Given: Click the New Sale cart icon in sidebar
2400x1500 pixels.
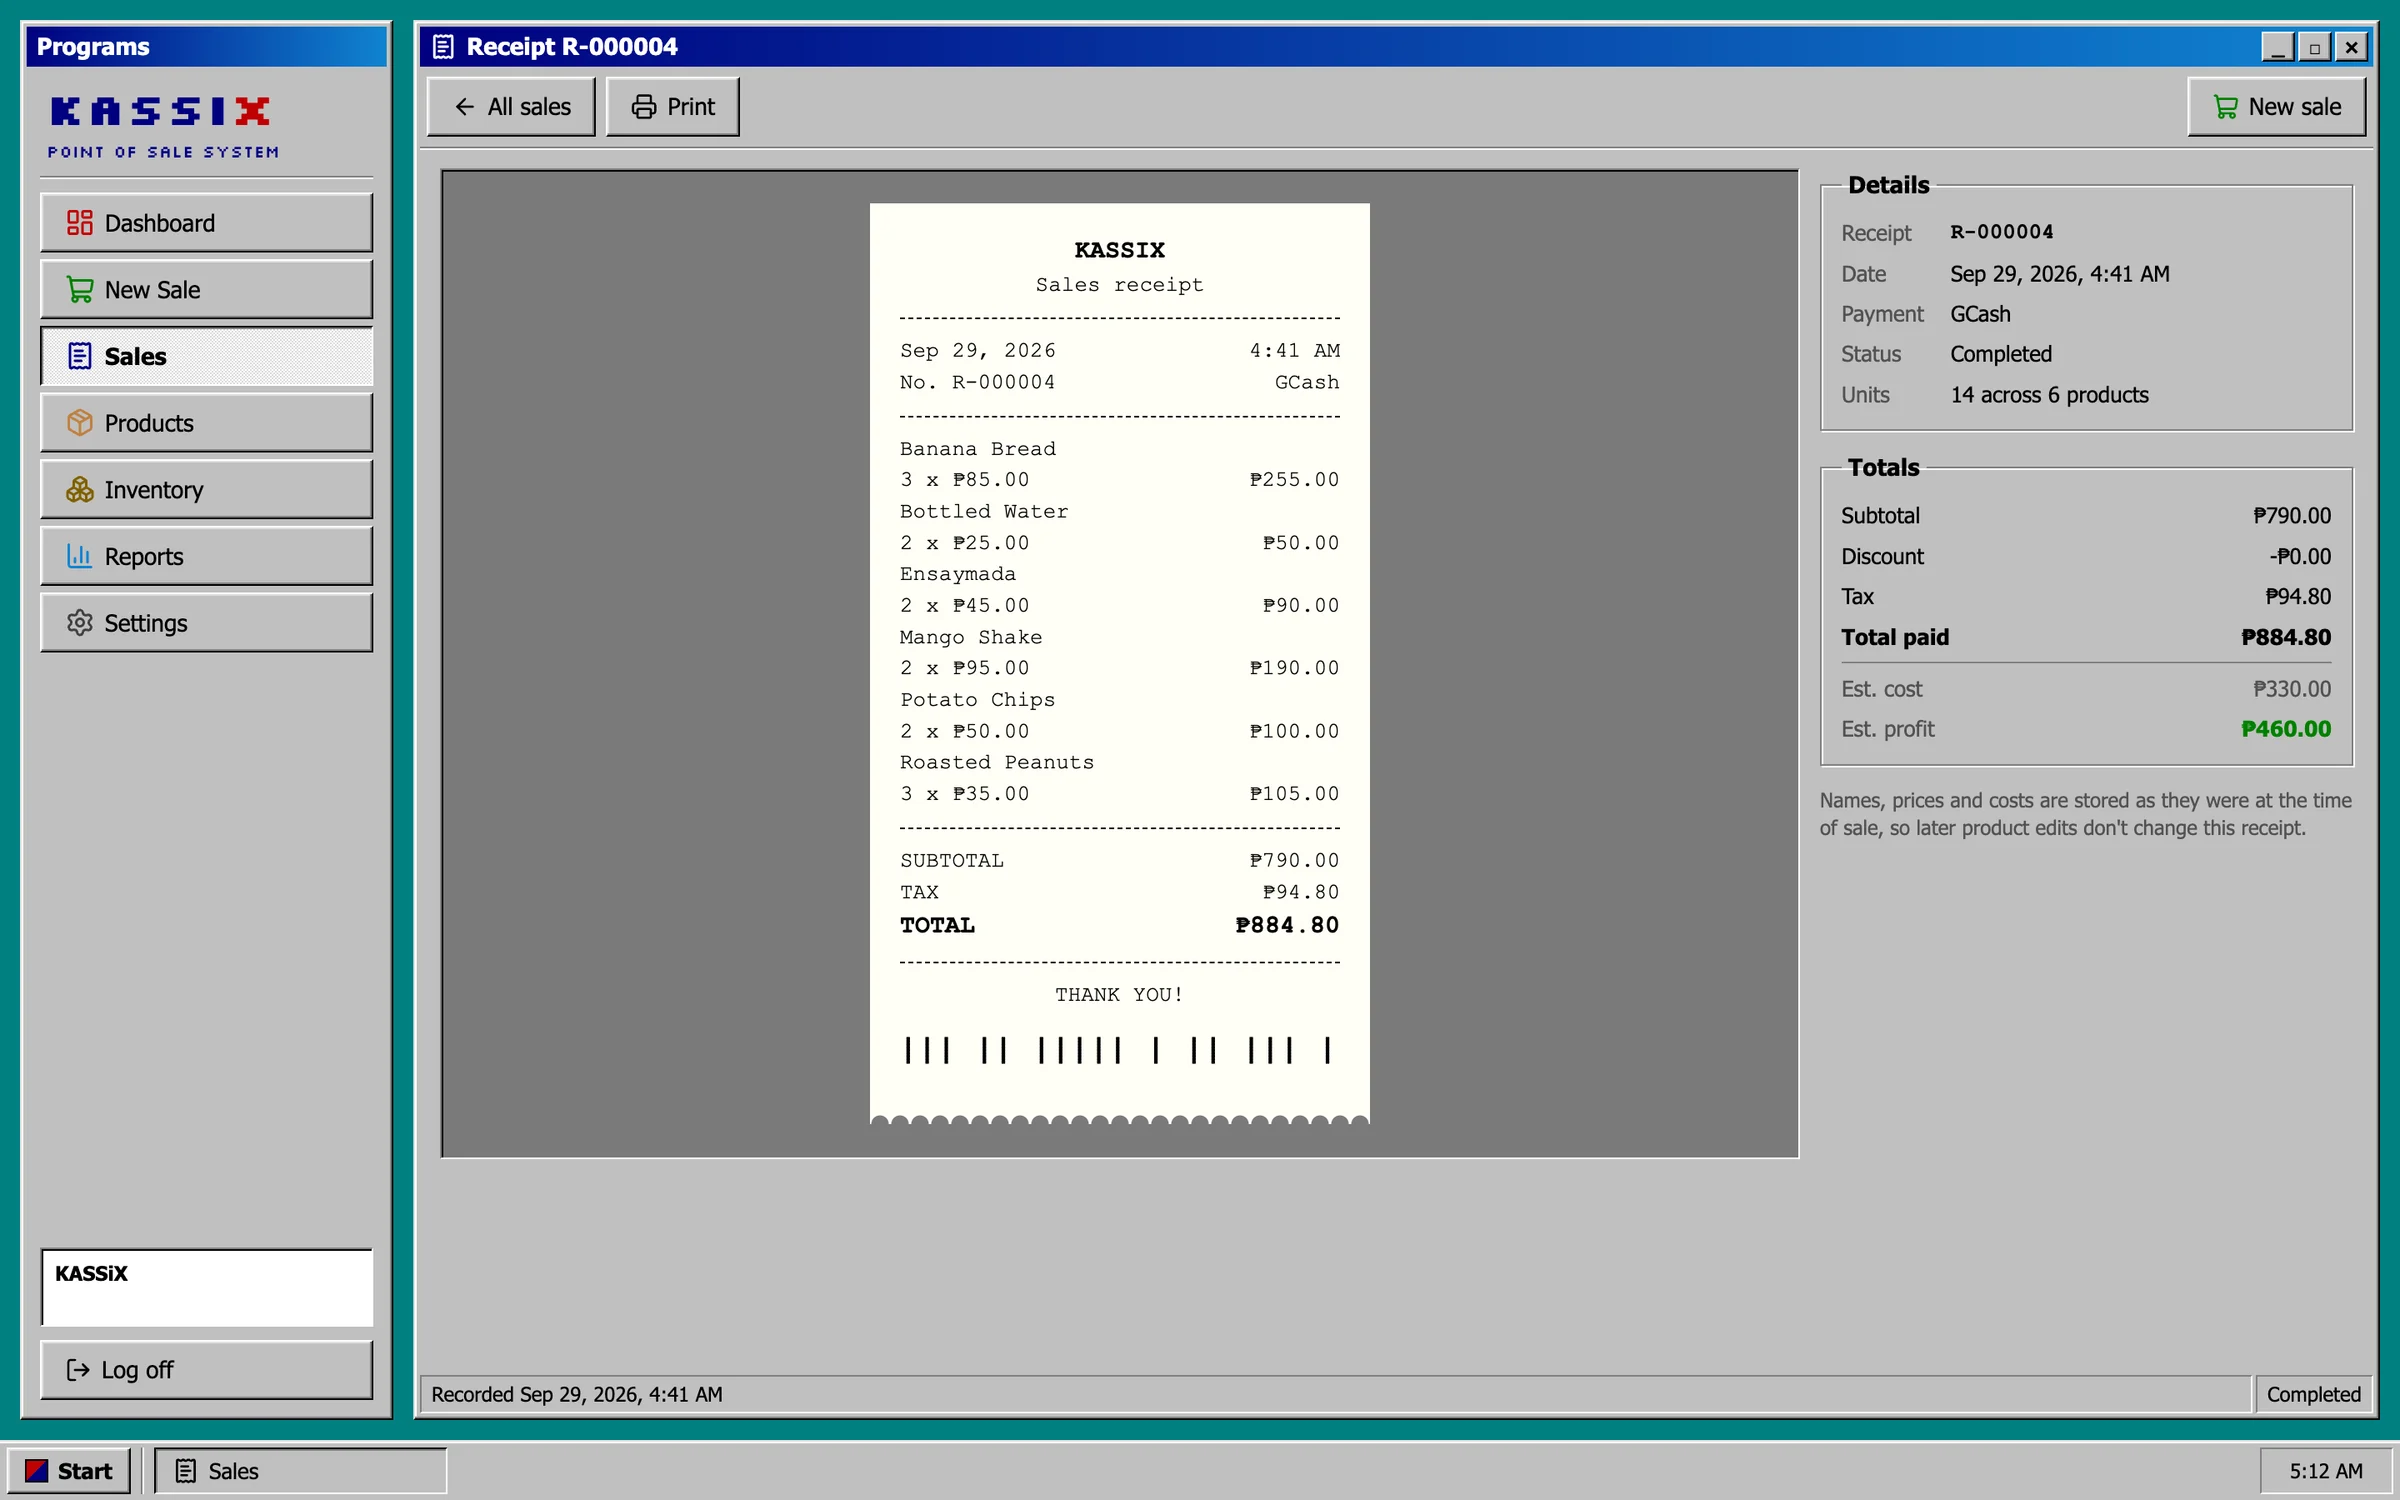Looking at the screenshot, I should coord(79,289).
